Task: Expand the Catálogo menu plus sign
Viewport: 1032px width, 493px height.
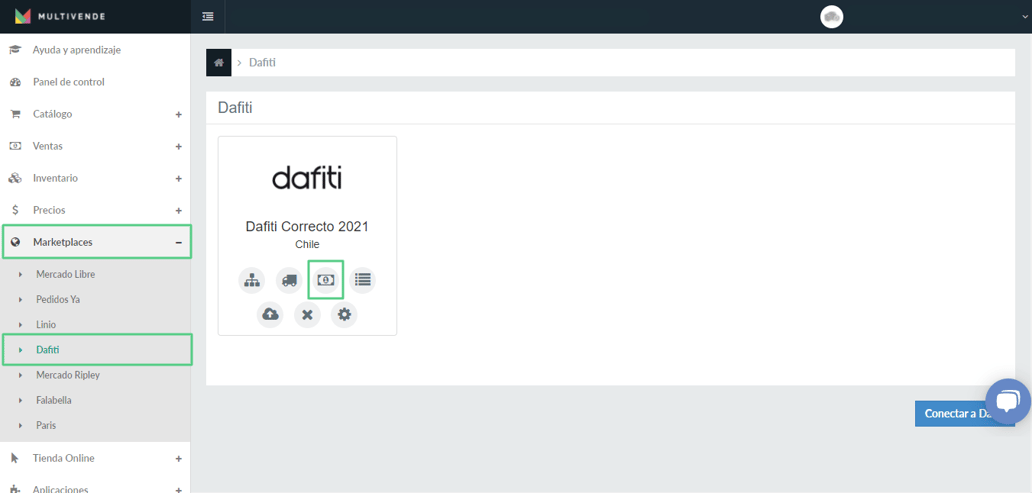Action: (178, 115)
